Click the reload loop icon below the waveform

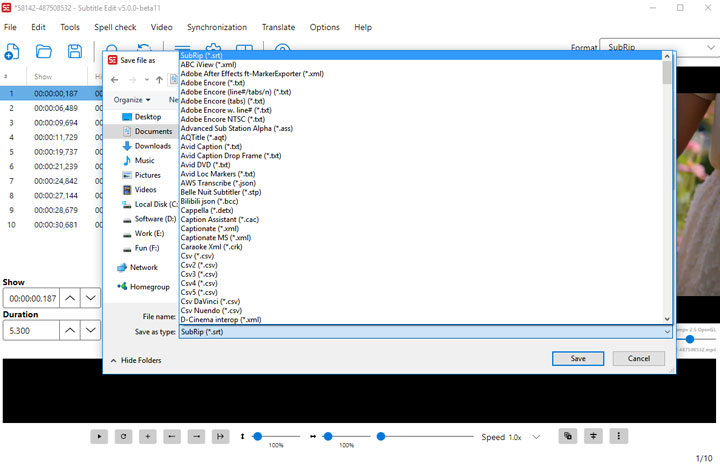[x=123, y=436]
